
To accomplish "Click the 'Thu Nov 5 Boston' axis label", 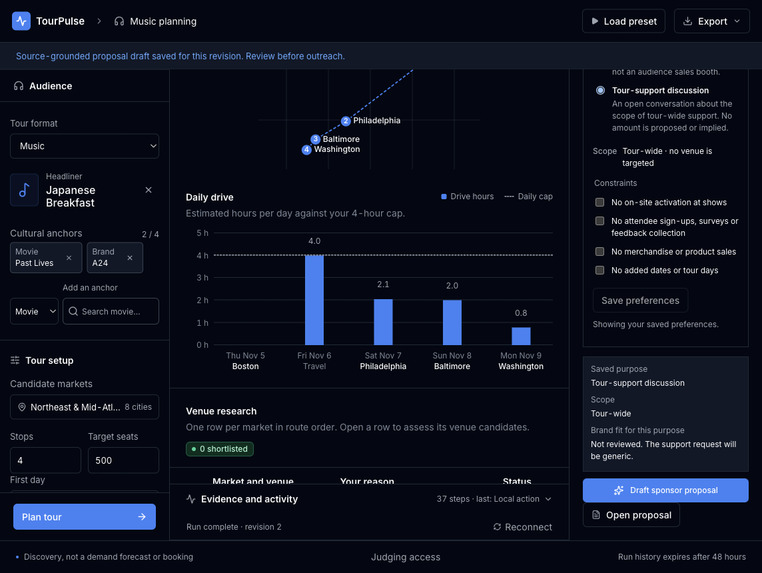I will pos(245,361).
